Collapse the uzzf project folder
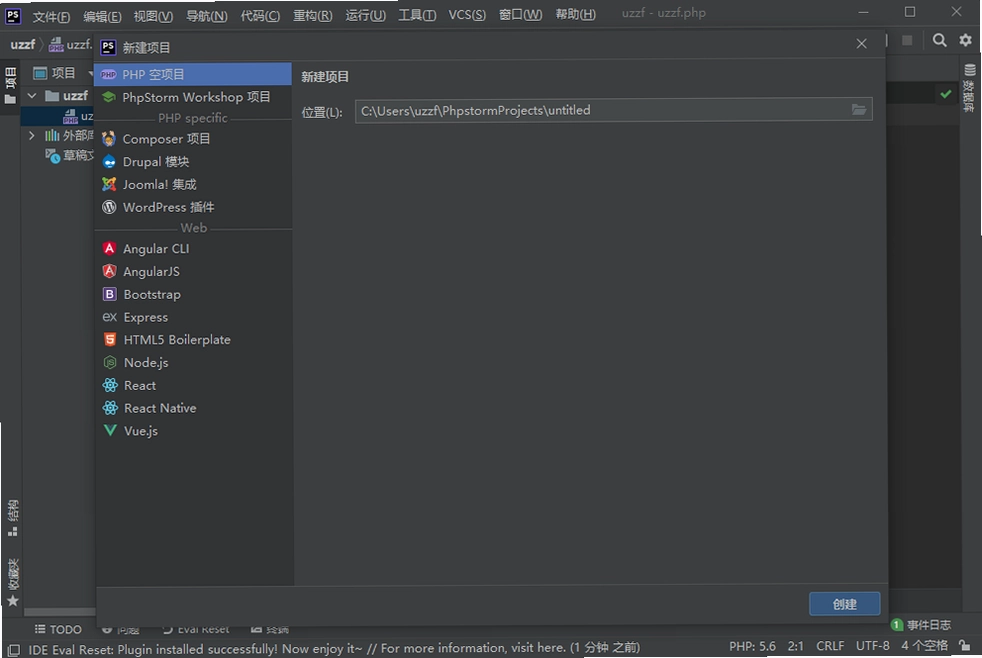The image size is (982, 658). (32, 96)
